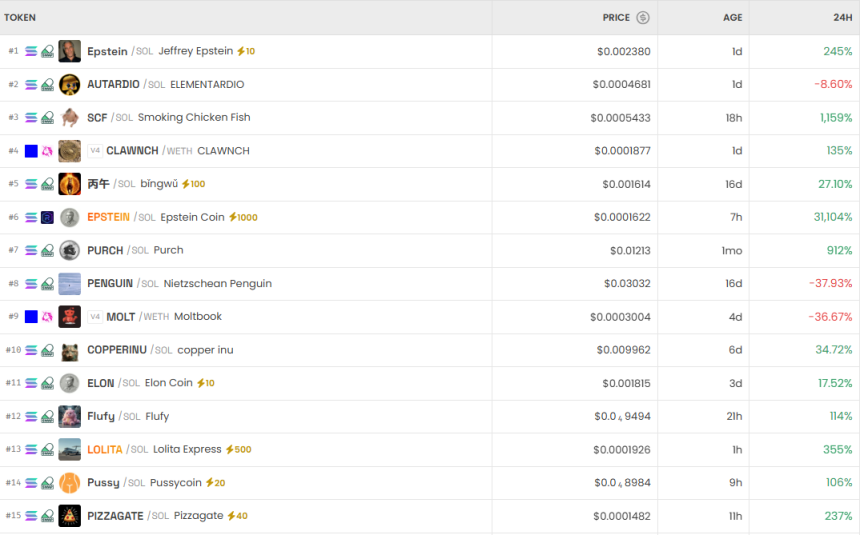Toggle the price currency icon in the header
This screenshot has width=860, height=535.
pyautogui.click(x=643, y=18)
